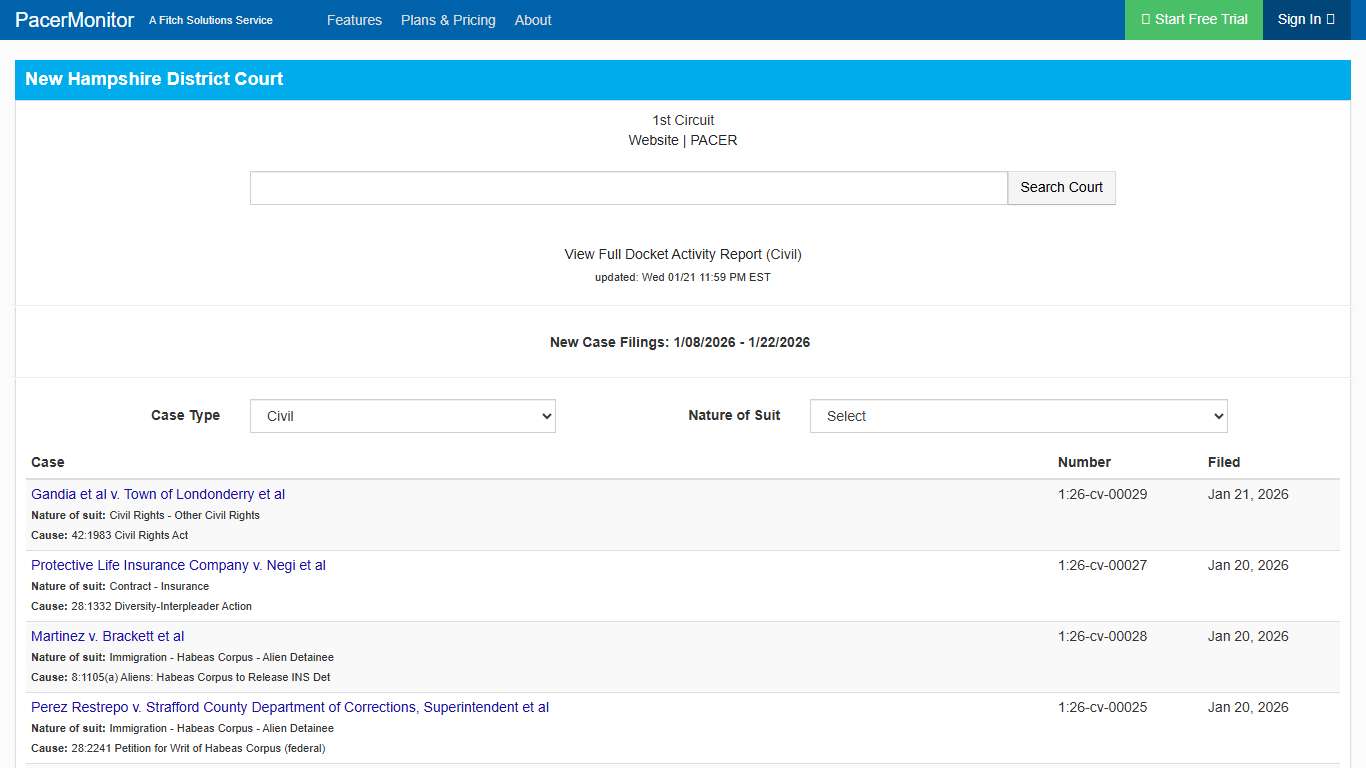Click the Sign In padlock icon
The width and height of the screenshot is (1366, 768).
tap(1330, 19)
